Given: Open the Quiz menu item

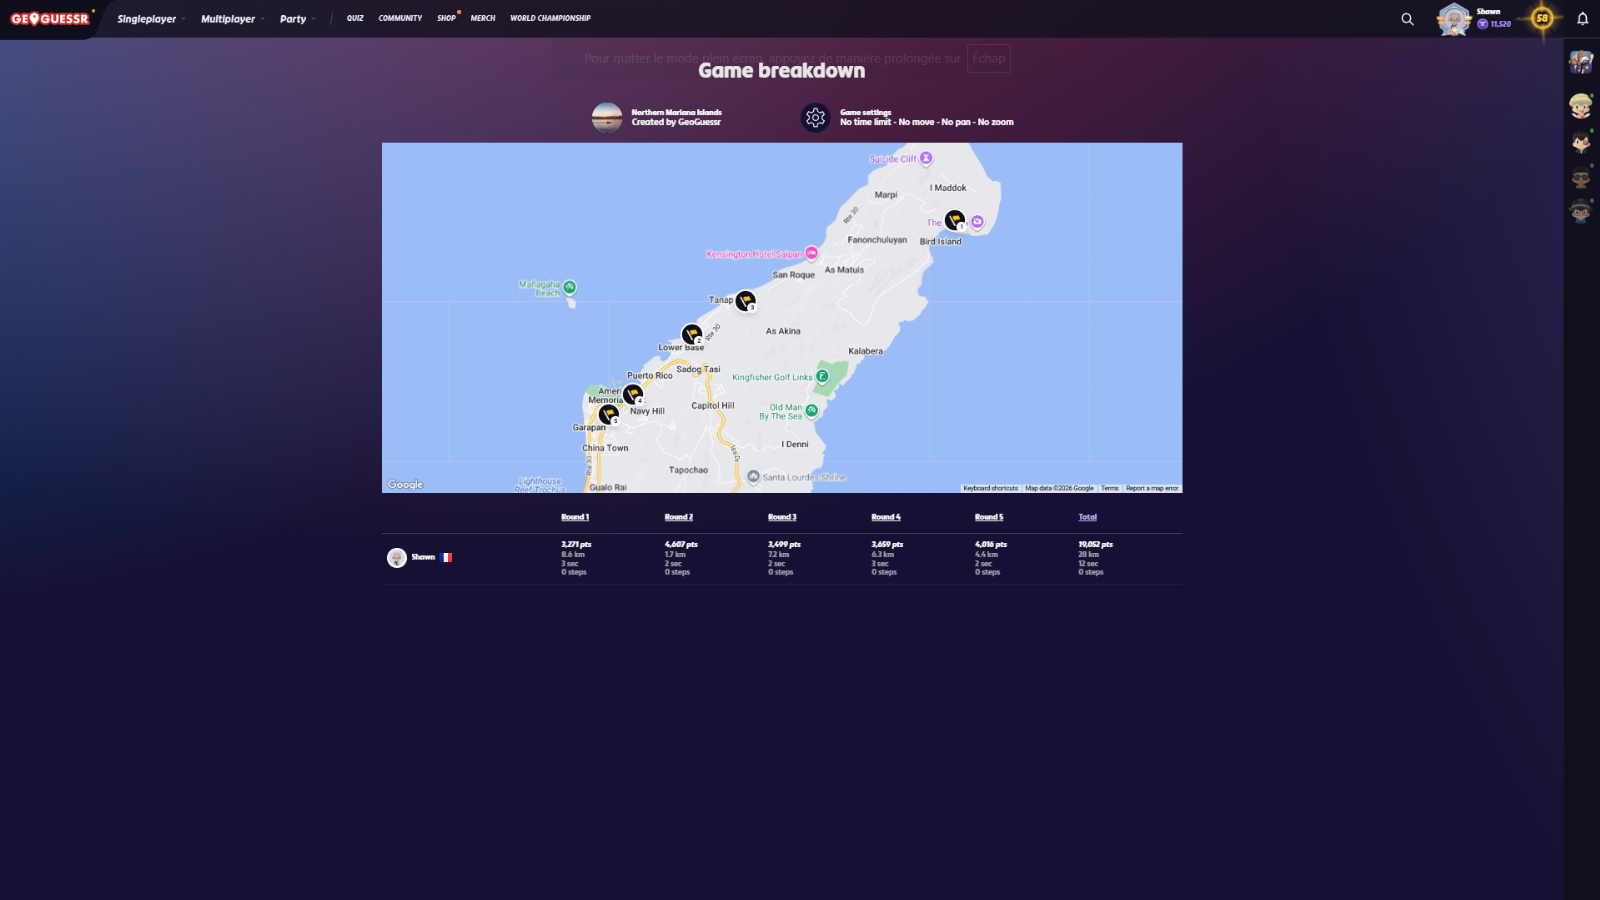Looking at the screenshot, I should [355, 18].
